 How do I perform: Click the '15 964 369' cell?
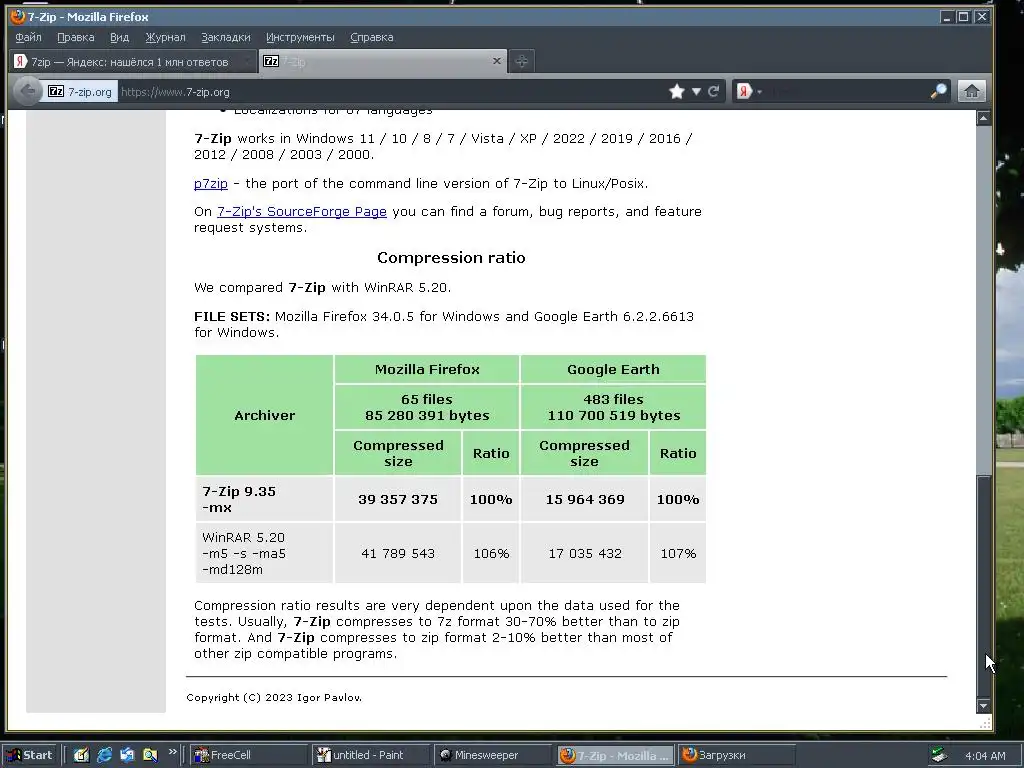584,499
